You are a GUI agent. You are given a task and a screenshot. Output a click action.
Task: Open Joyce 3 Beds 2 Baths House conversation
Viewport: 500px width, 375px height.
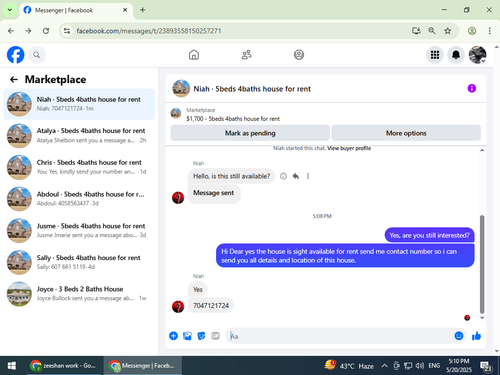(x=79, y=294)
